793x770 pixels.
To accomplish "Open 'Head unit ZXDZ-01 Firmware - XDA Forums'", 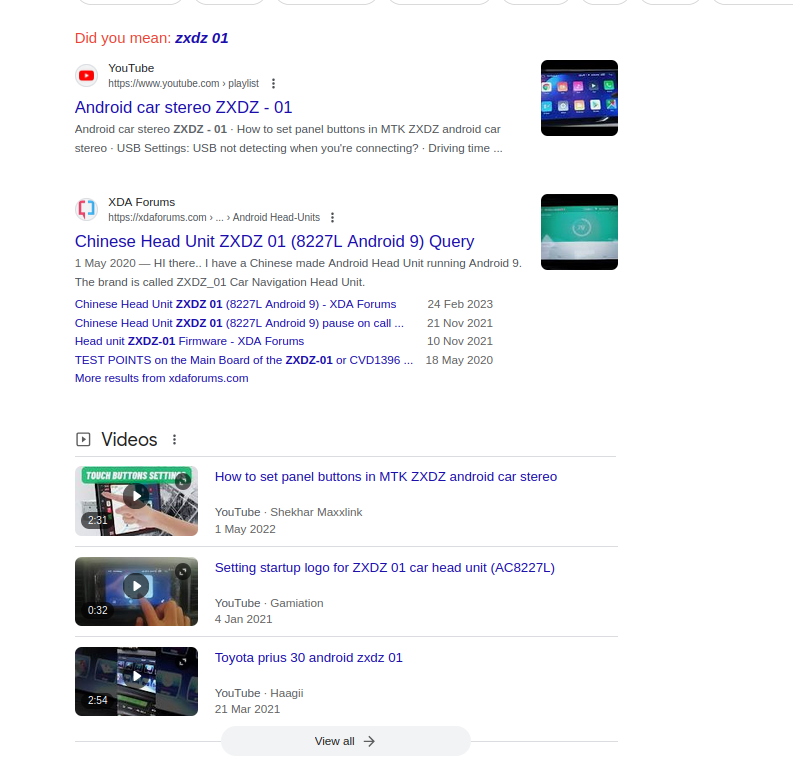I will click(x=190, y=341).
